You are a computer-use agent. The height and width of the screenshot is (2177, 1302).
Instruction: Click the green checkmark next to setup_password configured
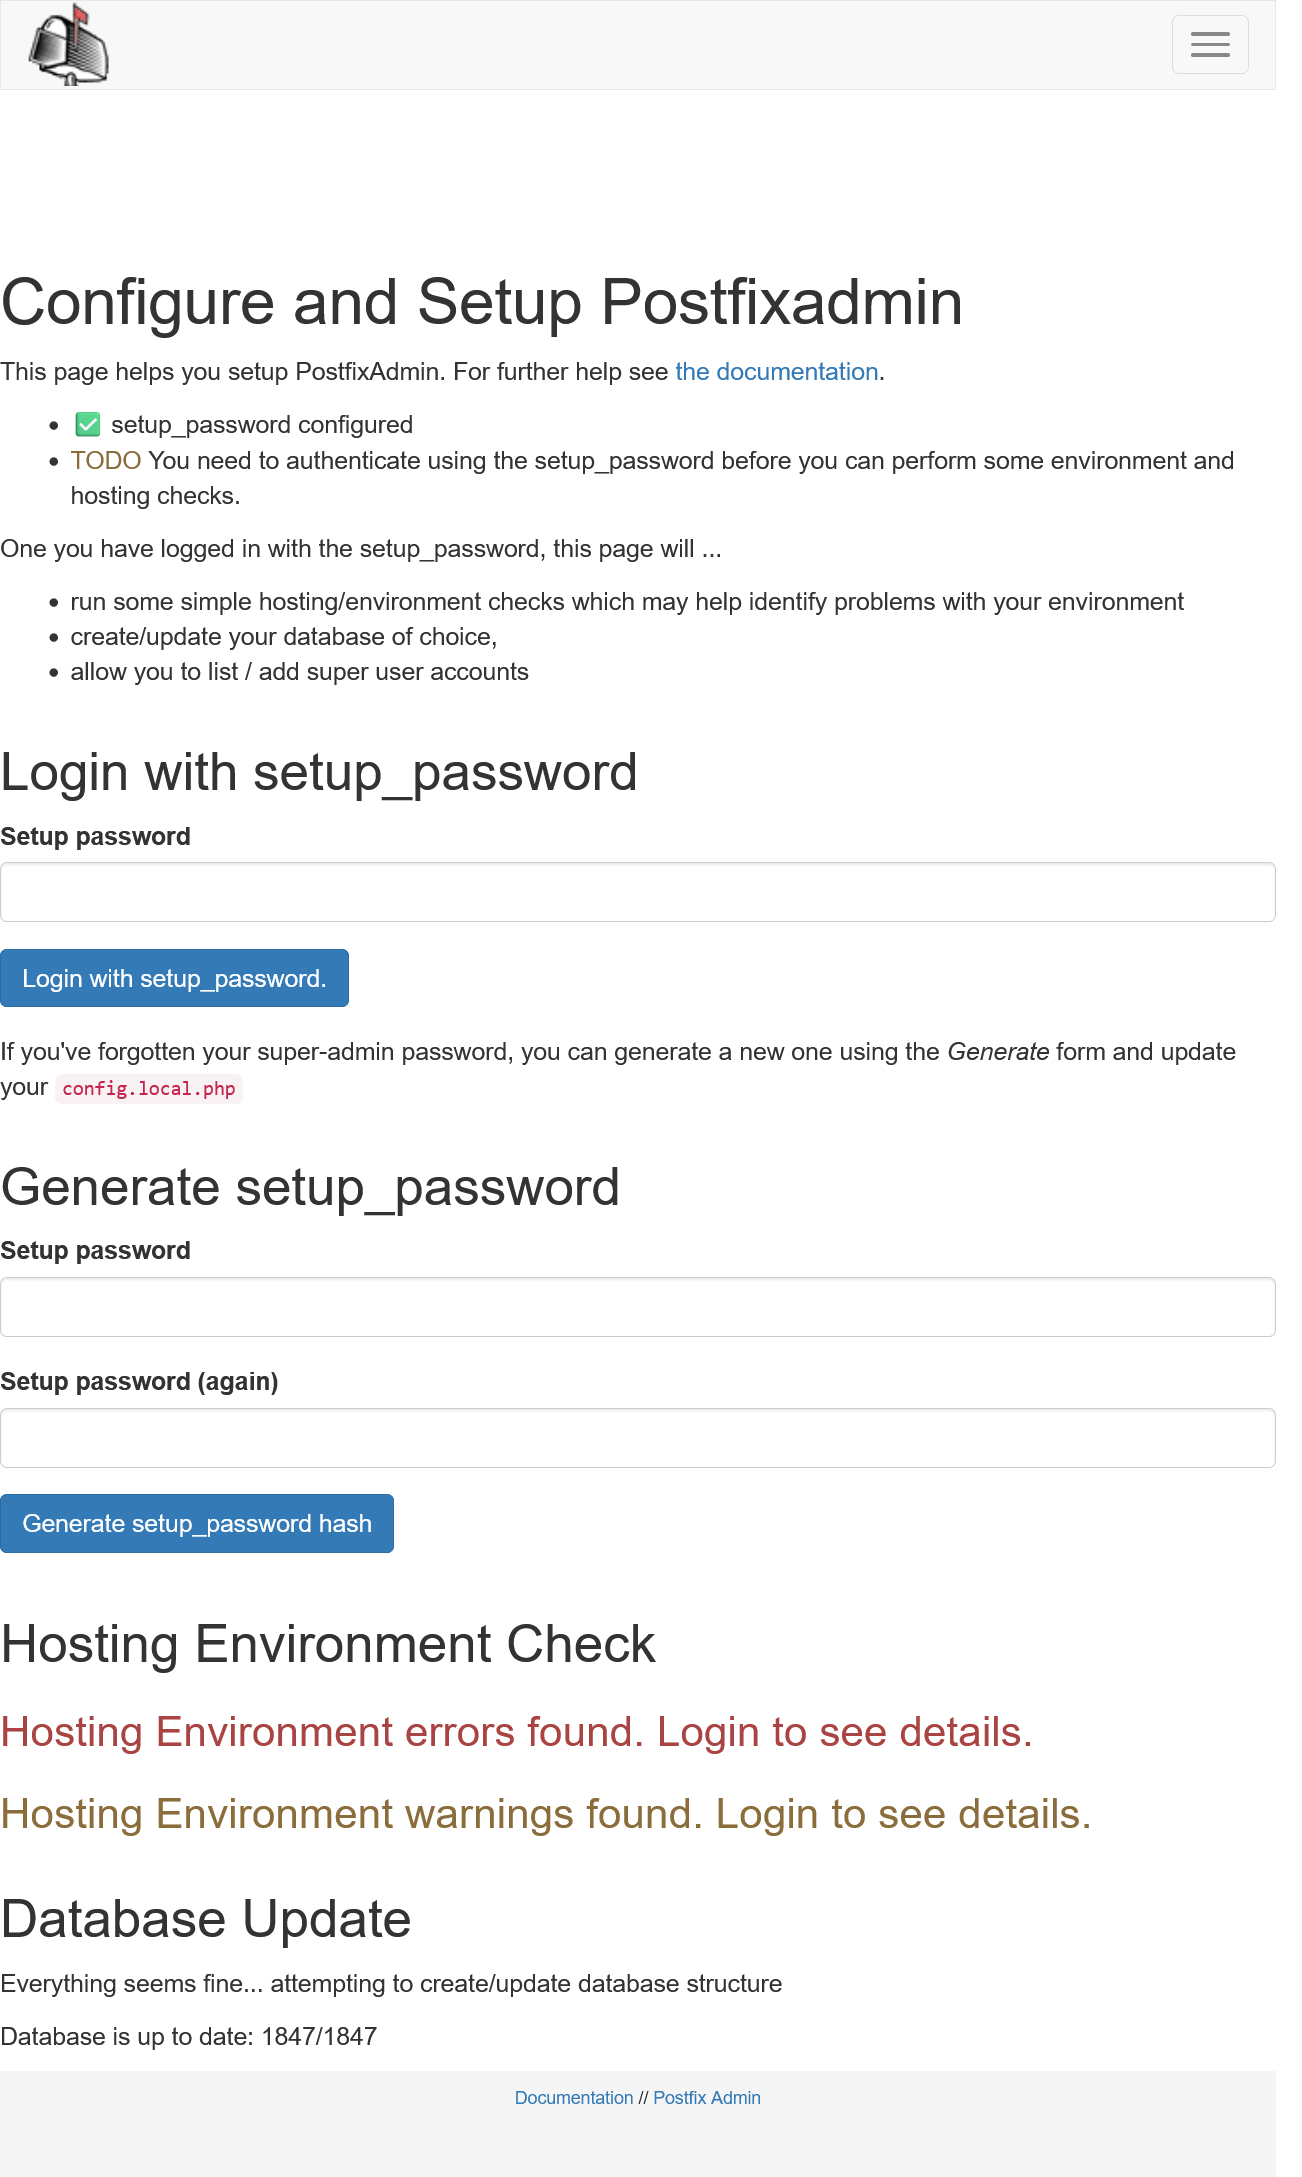tap(88, 425)
